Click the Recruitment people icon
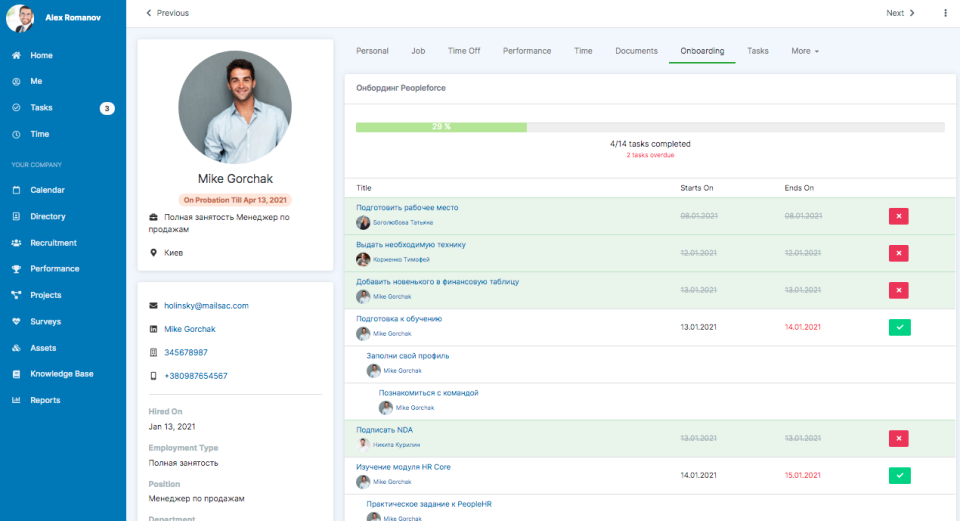The width and height of the screenshot is (960, 521). 16,243
